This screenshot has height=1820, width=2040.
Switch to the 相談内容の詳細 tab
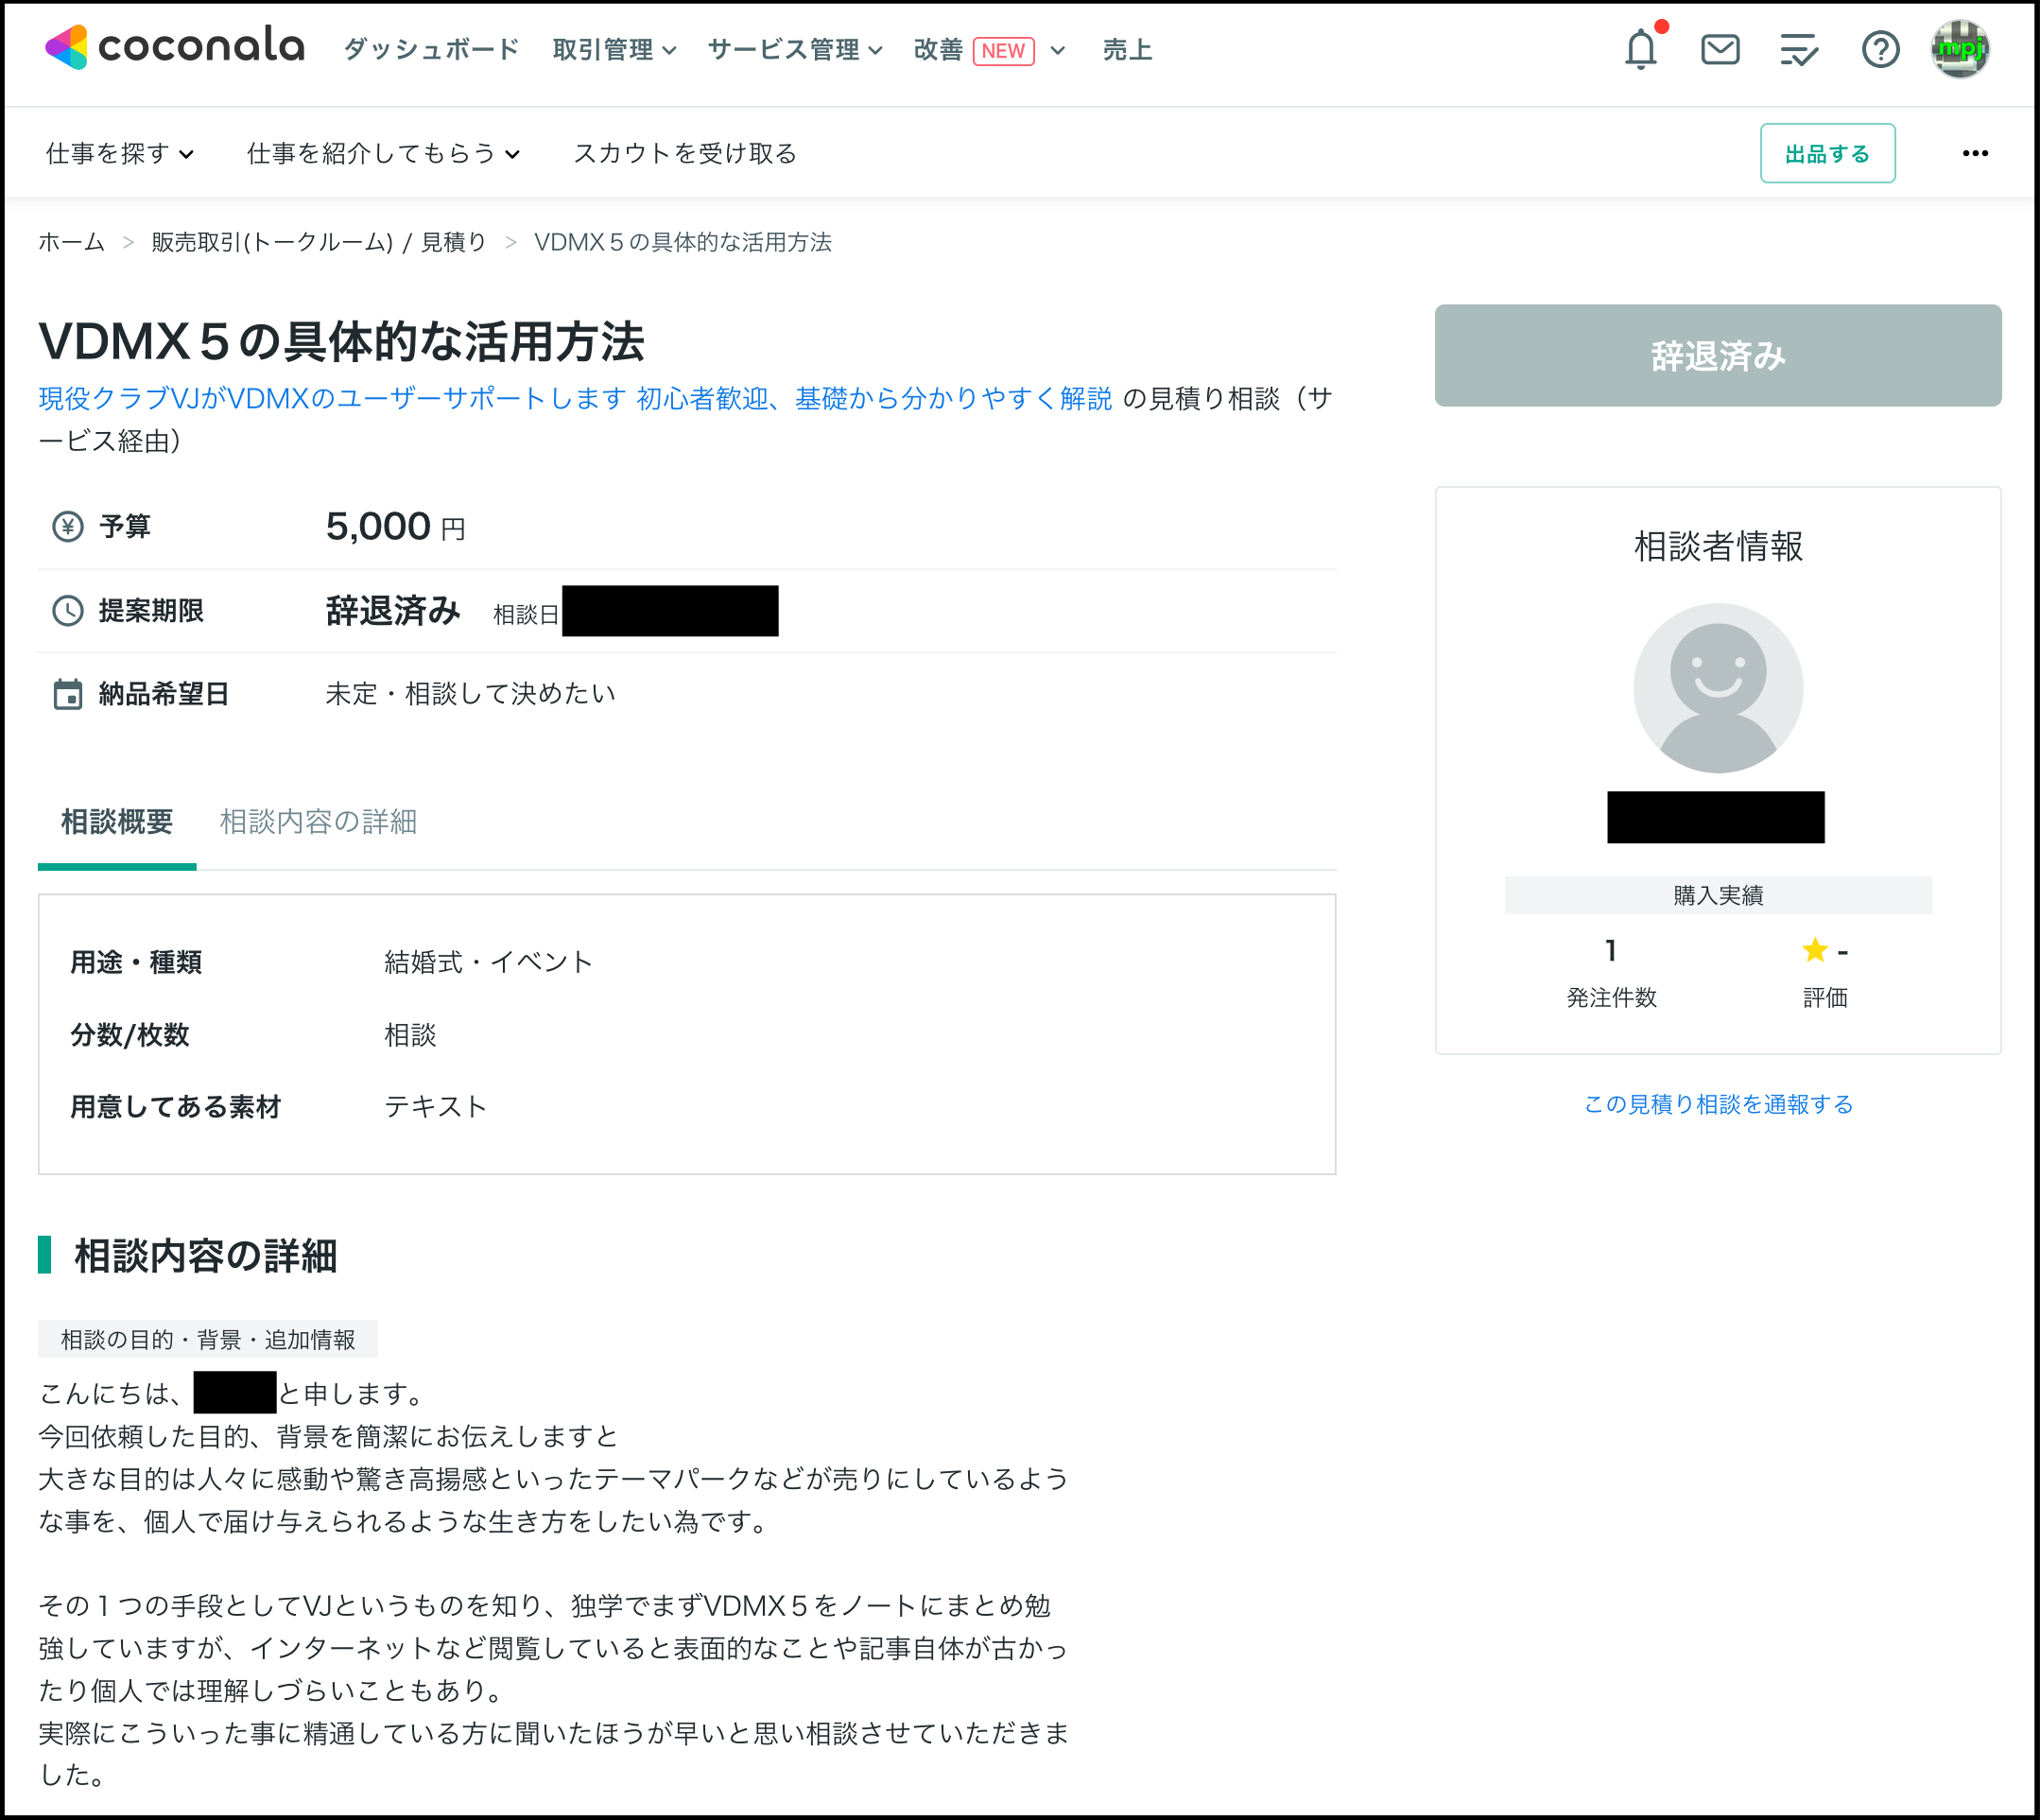(x=318, y=822)
